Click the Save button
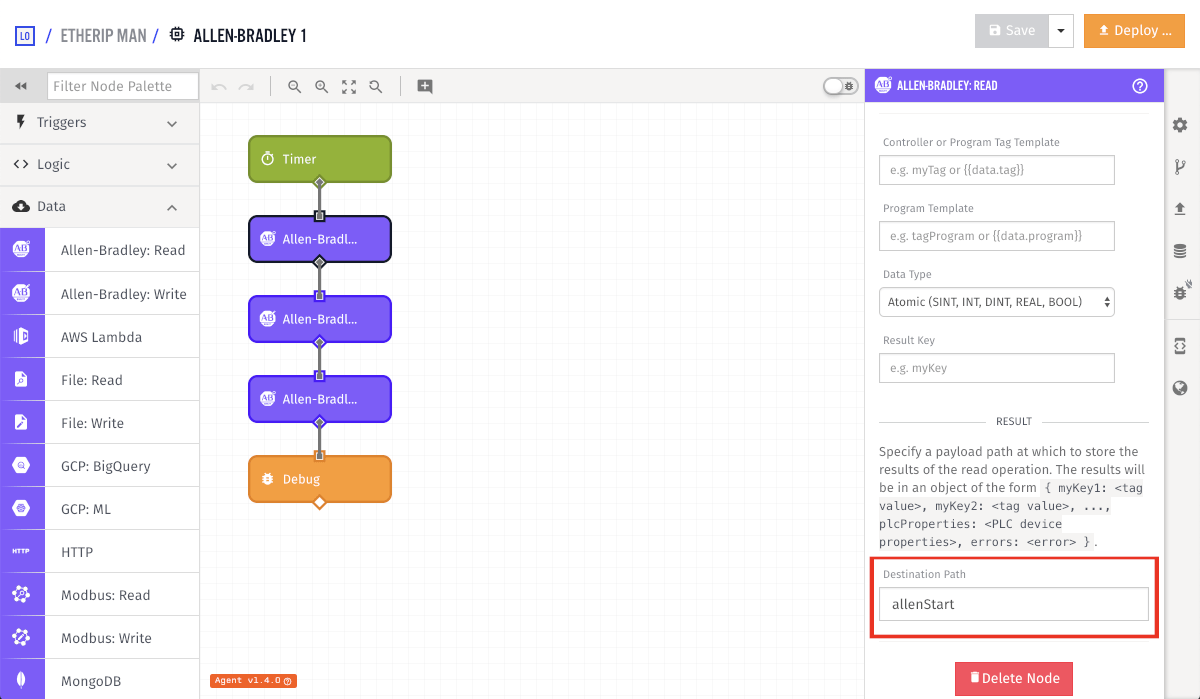Viewport: 1200px width, 699px height. click(1011, 31)
